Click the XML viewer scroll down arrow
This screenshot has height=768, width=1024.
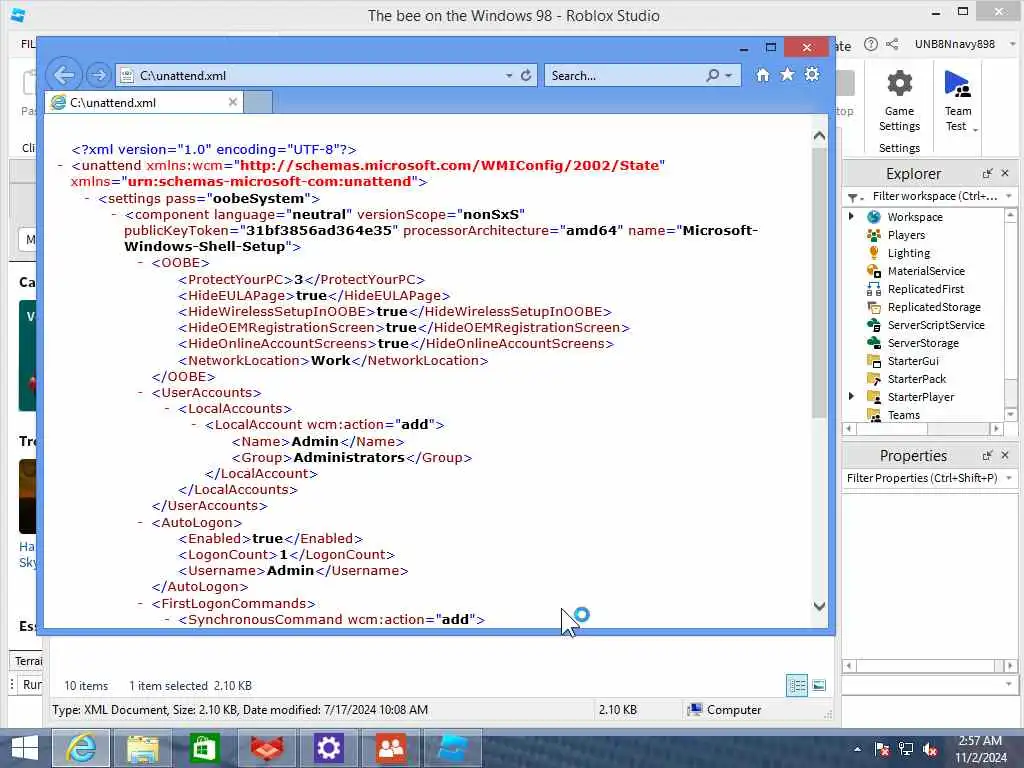click(x=819, y=606)
